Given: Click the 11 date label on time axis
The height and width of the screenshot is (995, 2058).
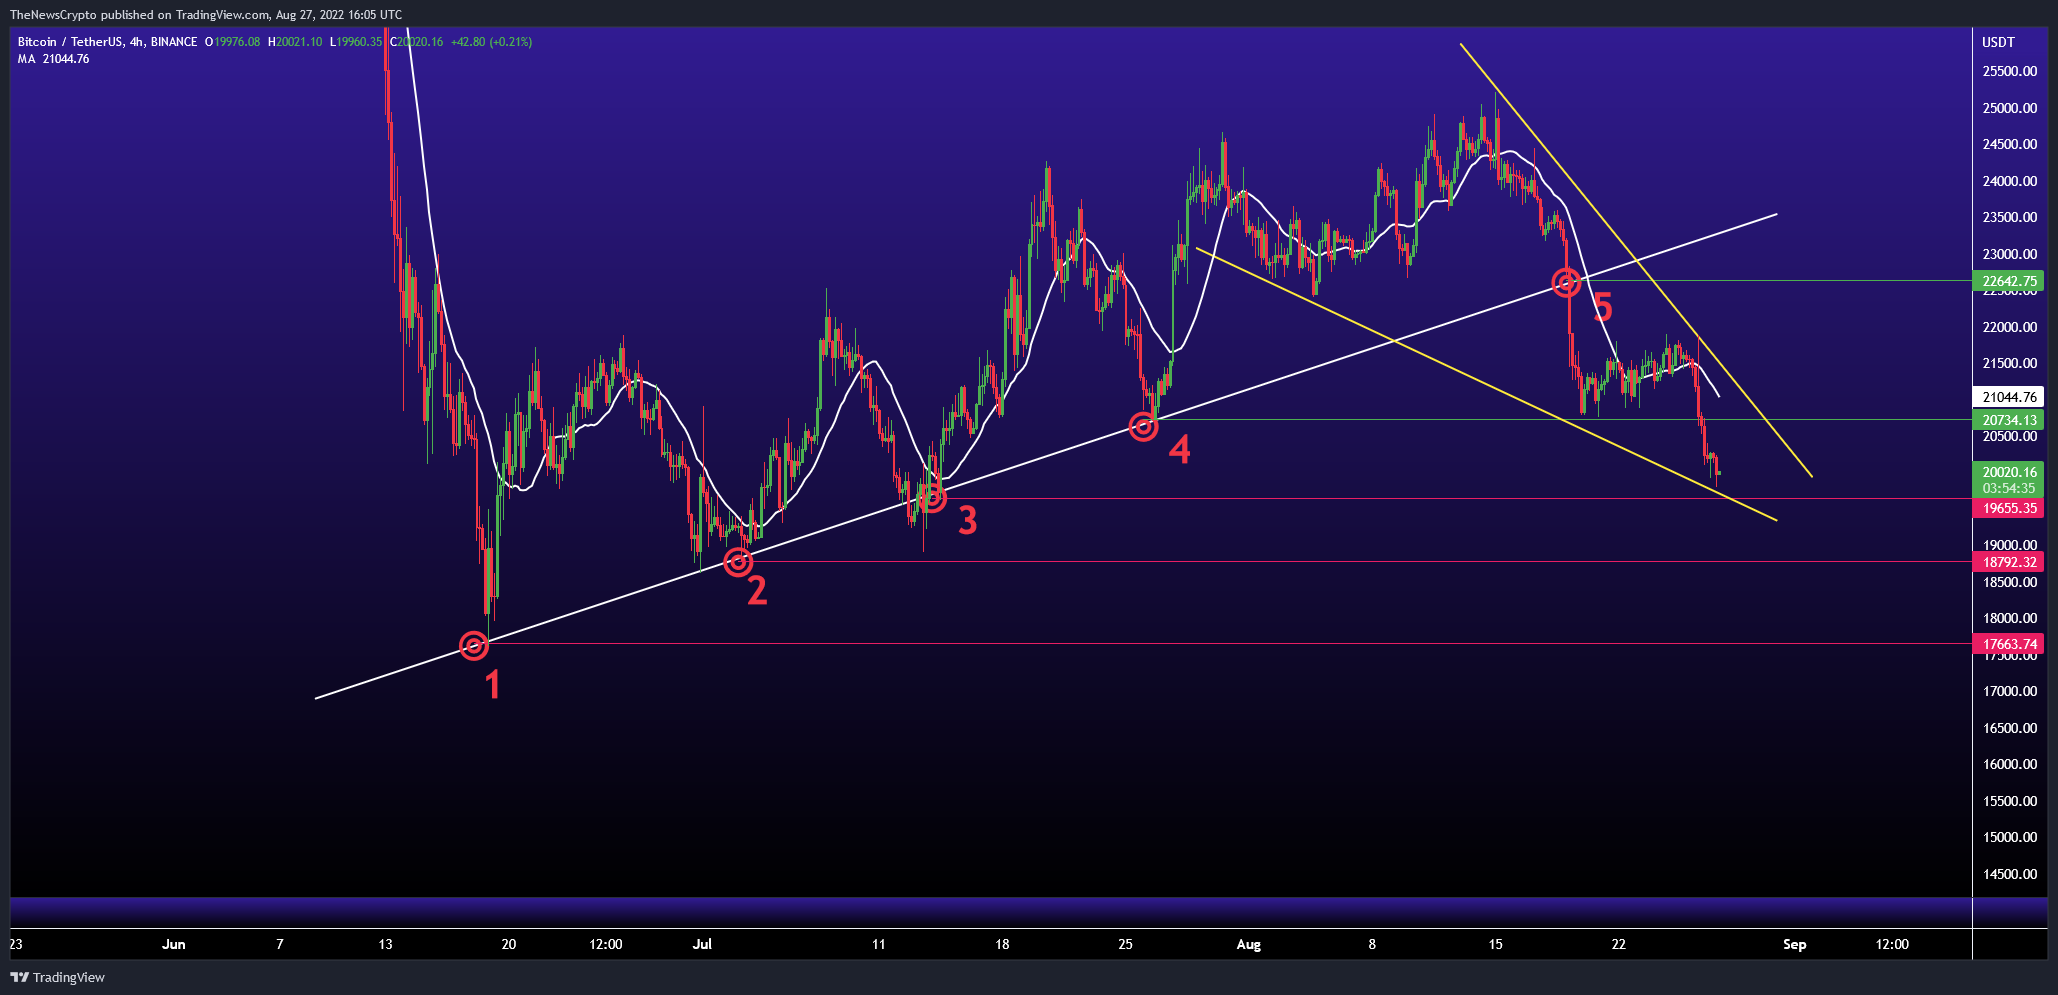Looking at the screenshot, I should (x=879, y=944).
